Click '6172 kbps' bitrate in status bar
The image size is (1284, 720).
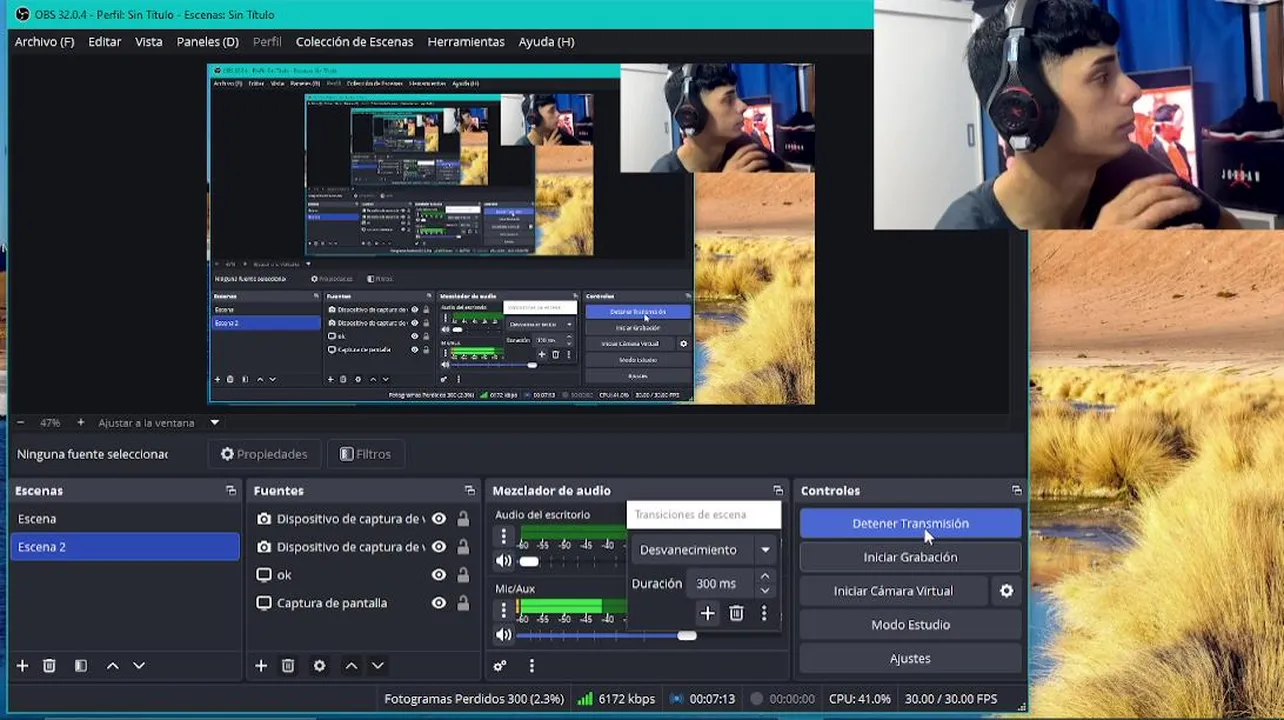[627, 699]
